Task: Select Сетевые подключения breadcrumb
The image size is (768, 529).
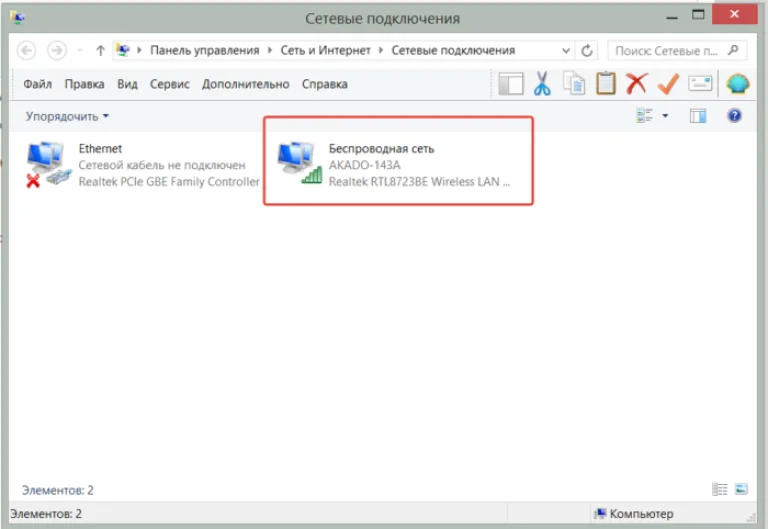Action: click(453, 50)
